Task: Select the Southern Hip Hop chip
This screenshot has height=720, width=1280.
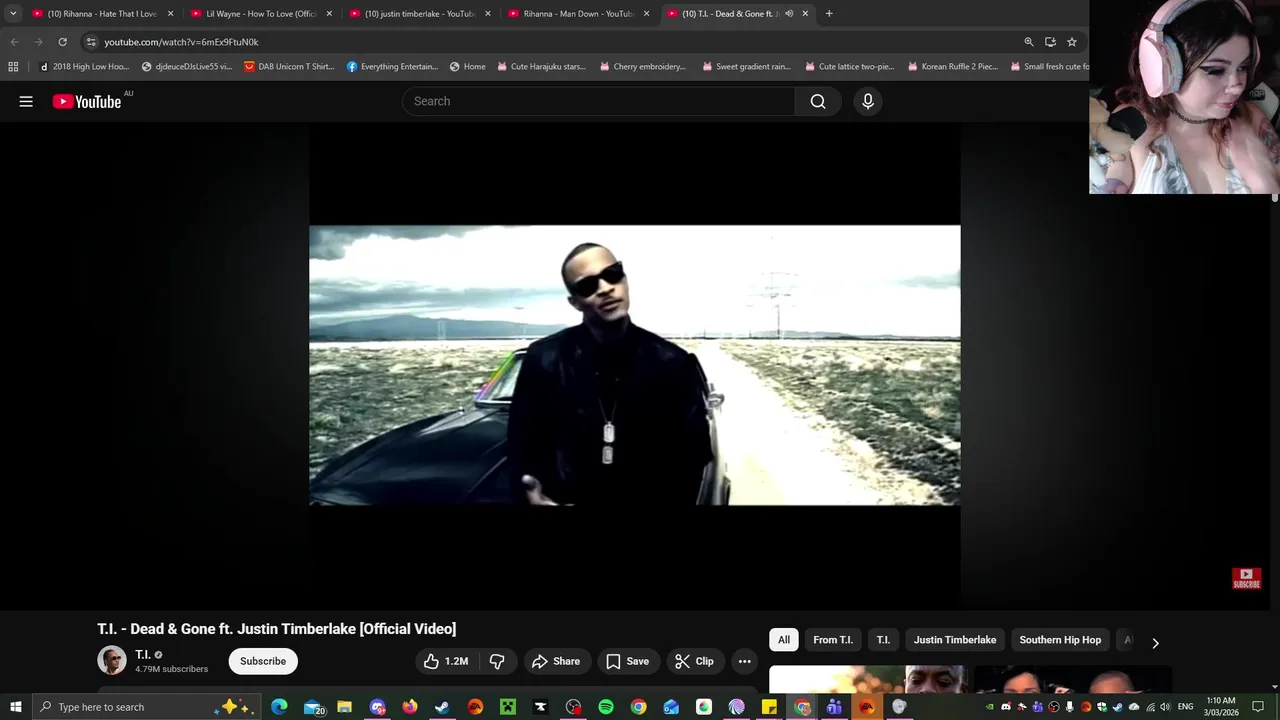Action: click(x=1060, y=640)
